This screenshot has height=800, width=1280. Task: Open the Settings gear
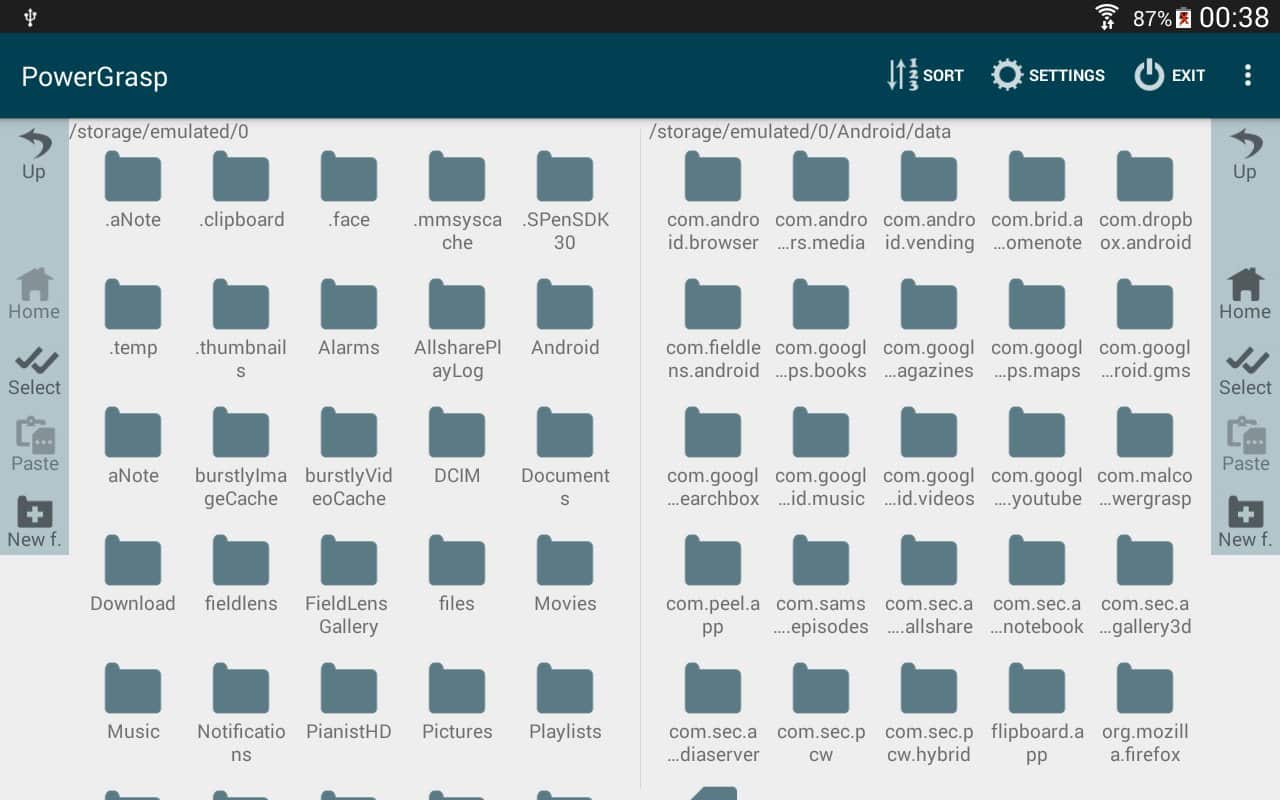click(x=1047, y=76)
